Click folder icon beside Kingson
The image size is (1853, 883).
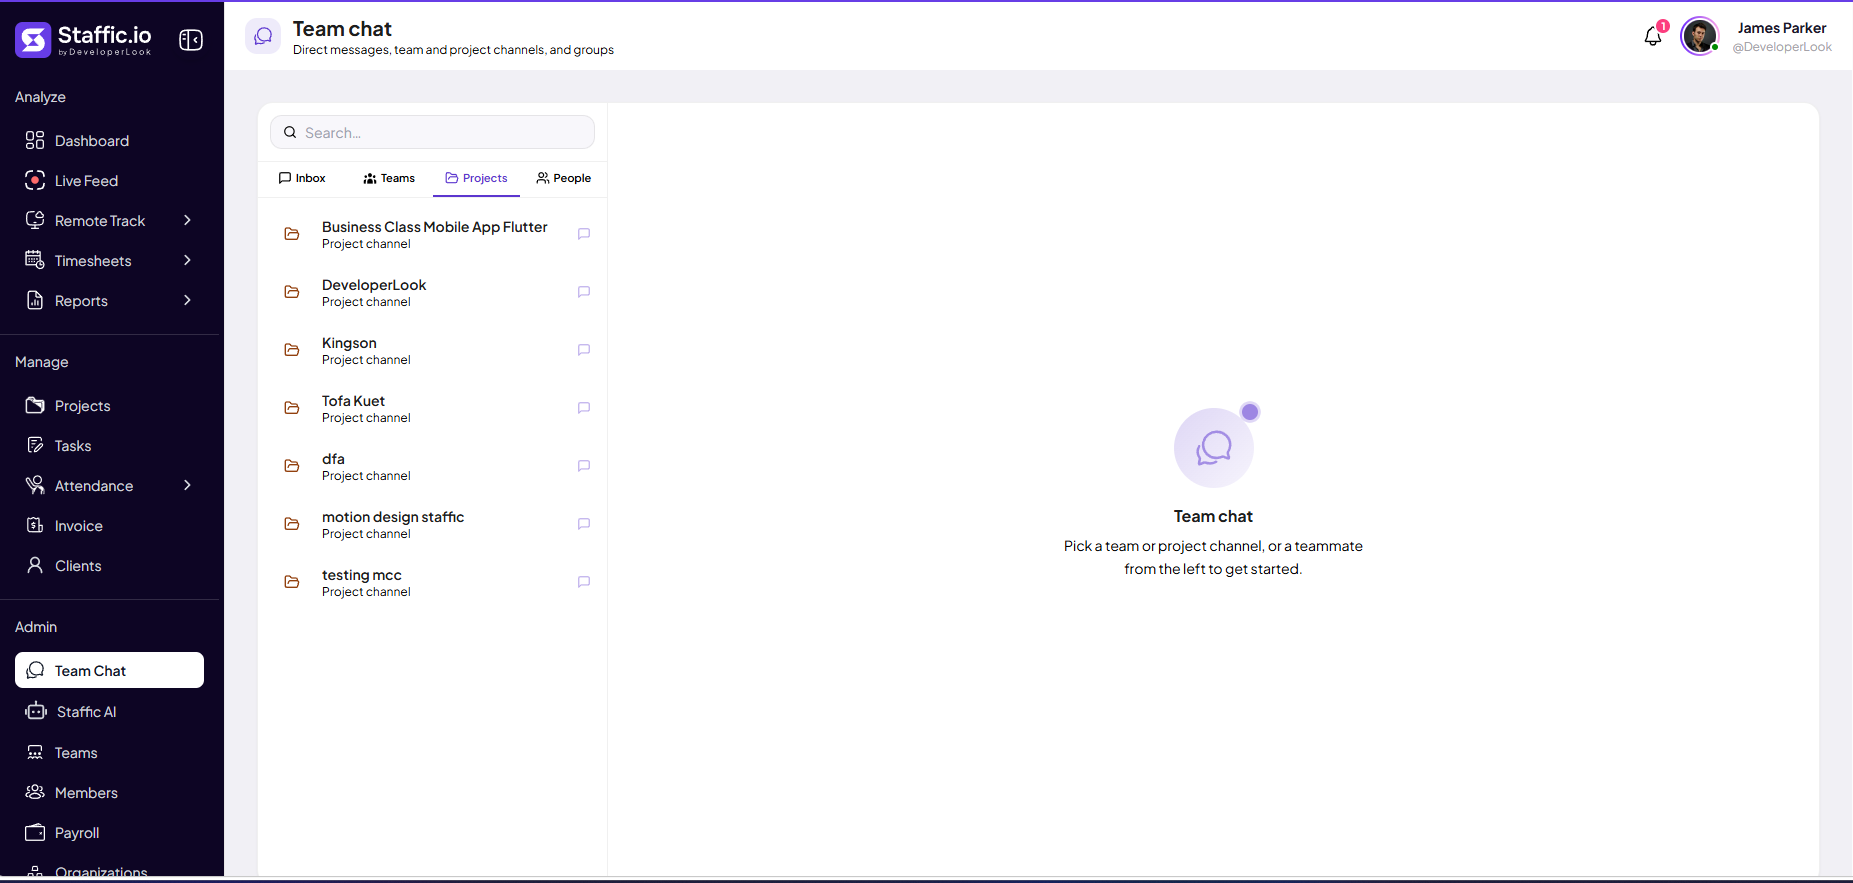click(292, 350)
